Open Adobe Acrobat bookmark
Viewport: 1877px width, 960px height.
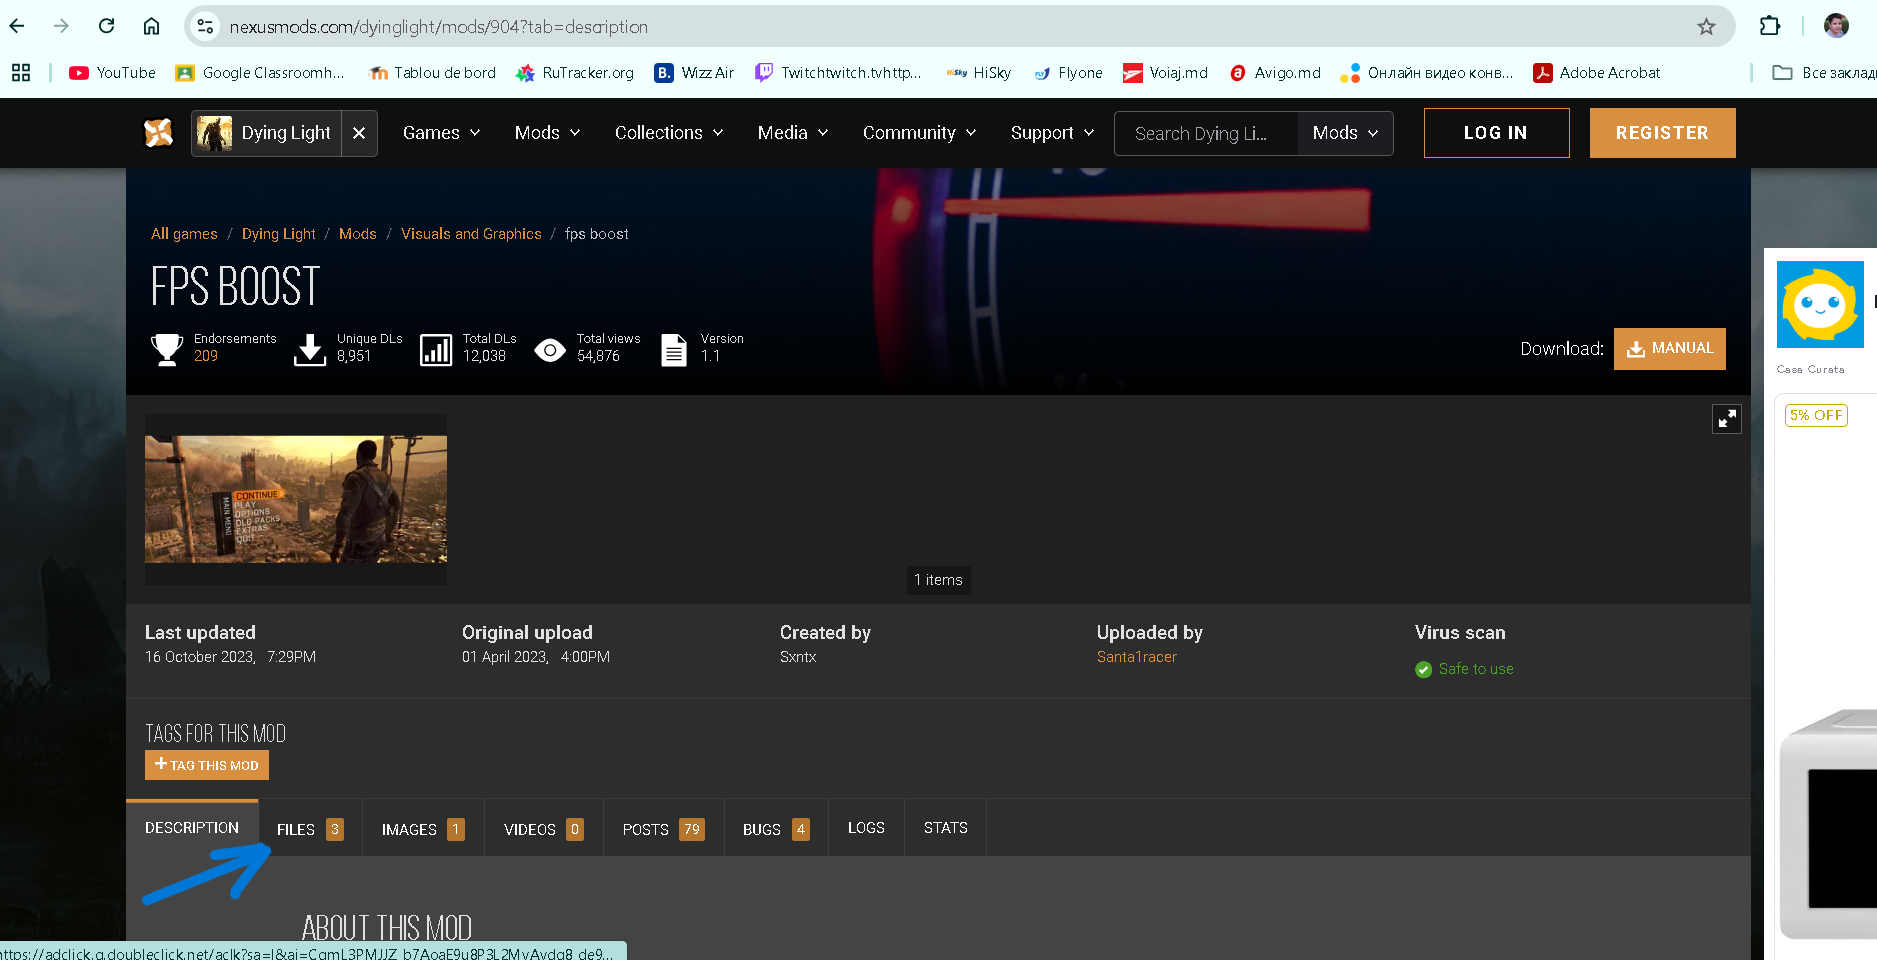[x=1596, y=73]
